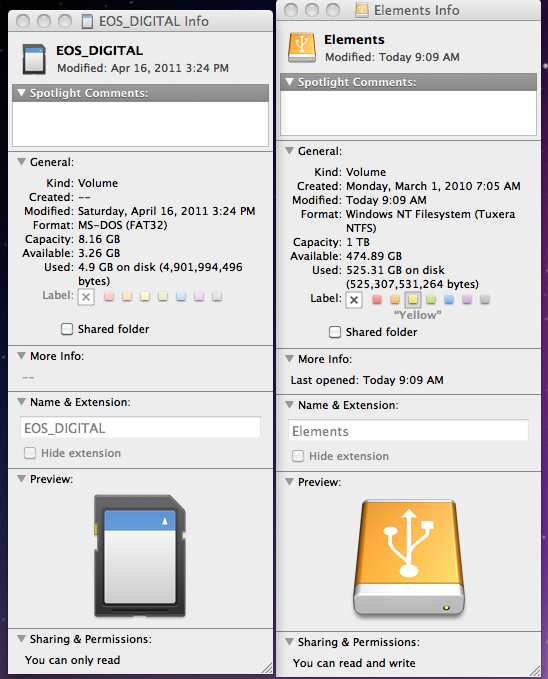548x679 pixels.
Task: Click the SD card icon in EOS_DIGITAL header
Action: tap(34, 59)
